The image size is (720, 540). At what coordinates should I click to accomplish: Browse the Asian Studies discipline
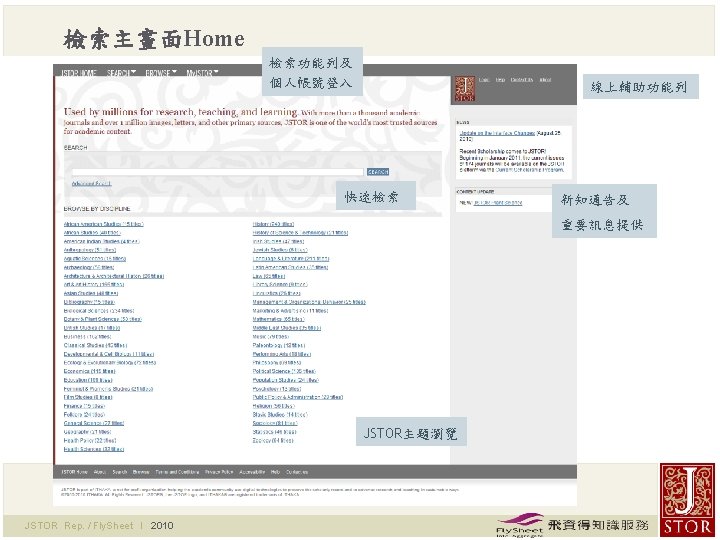tap(91, 293)
